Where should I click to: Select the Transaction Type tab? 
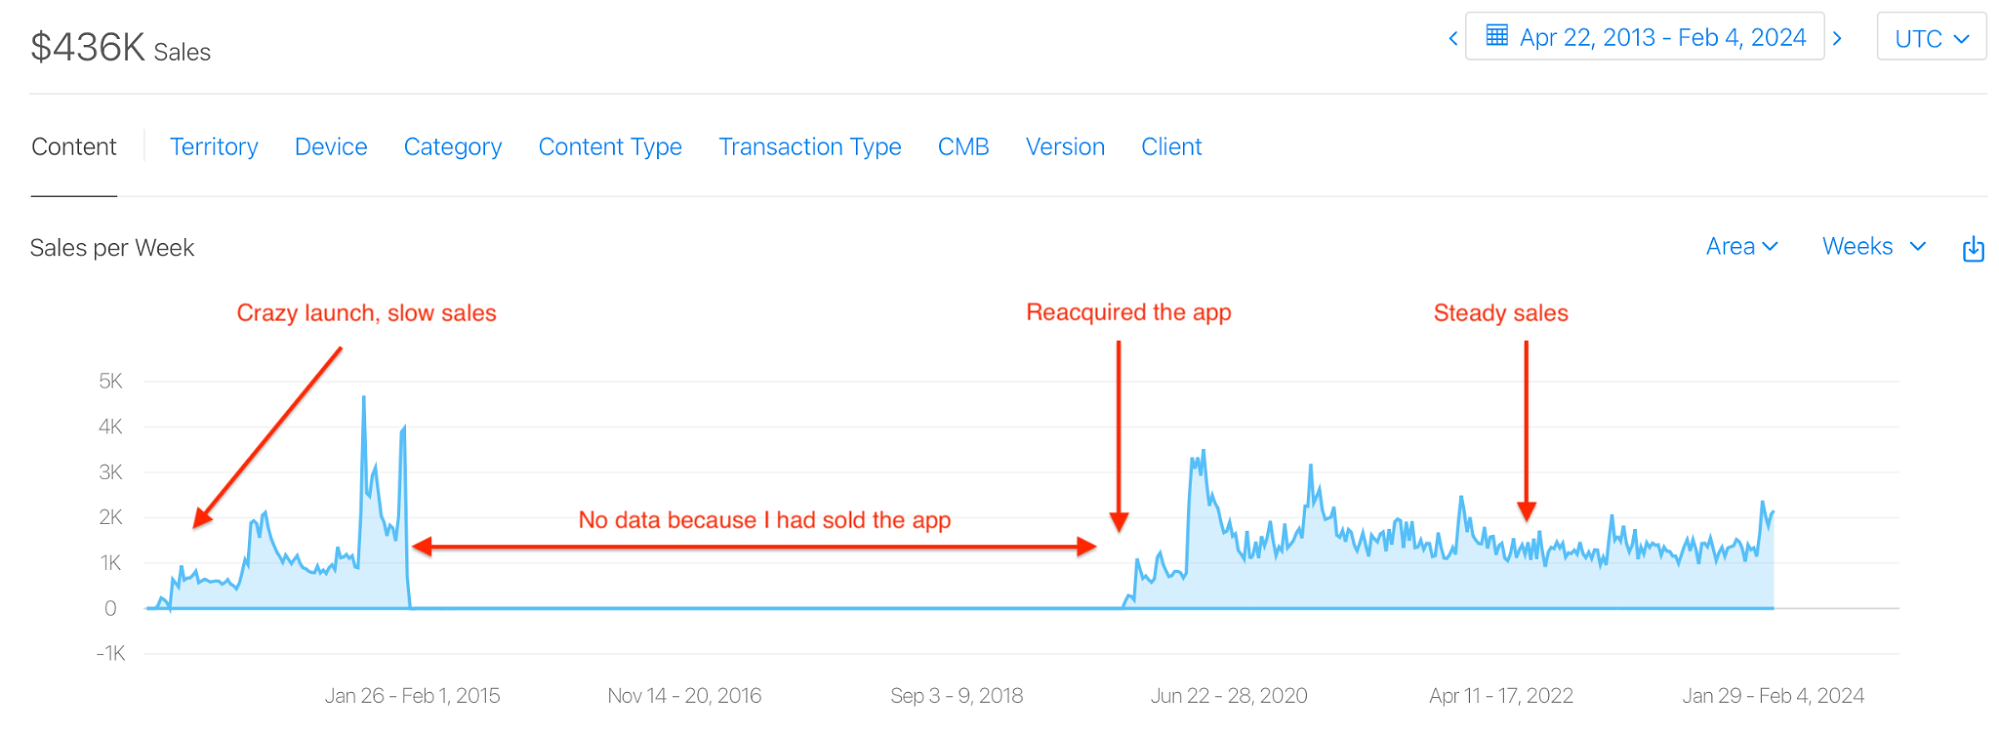click(x=810, y=147)
